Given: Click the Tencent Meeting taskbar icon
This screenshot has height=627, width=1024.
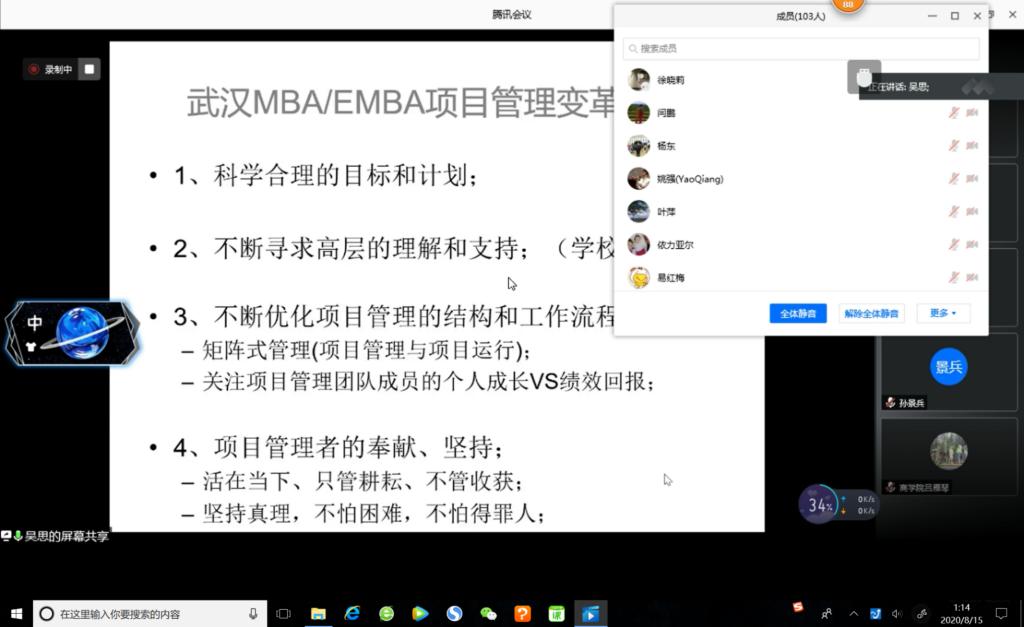Looking at the screenshot, I should pyautogui.click(x=590, y=613).
